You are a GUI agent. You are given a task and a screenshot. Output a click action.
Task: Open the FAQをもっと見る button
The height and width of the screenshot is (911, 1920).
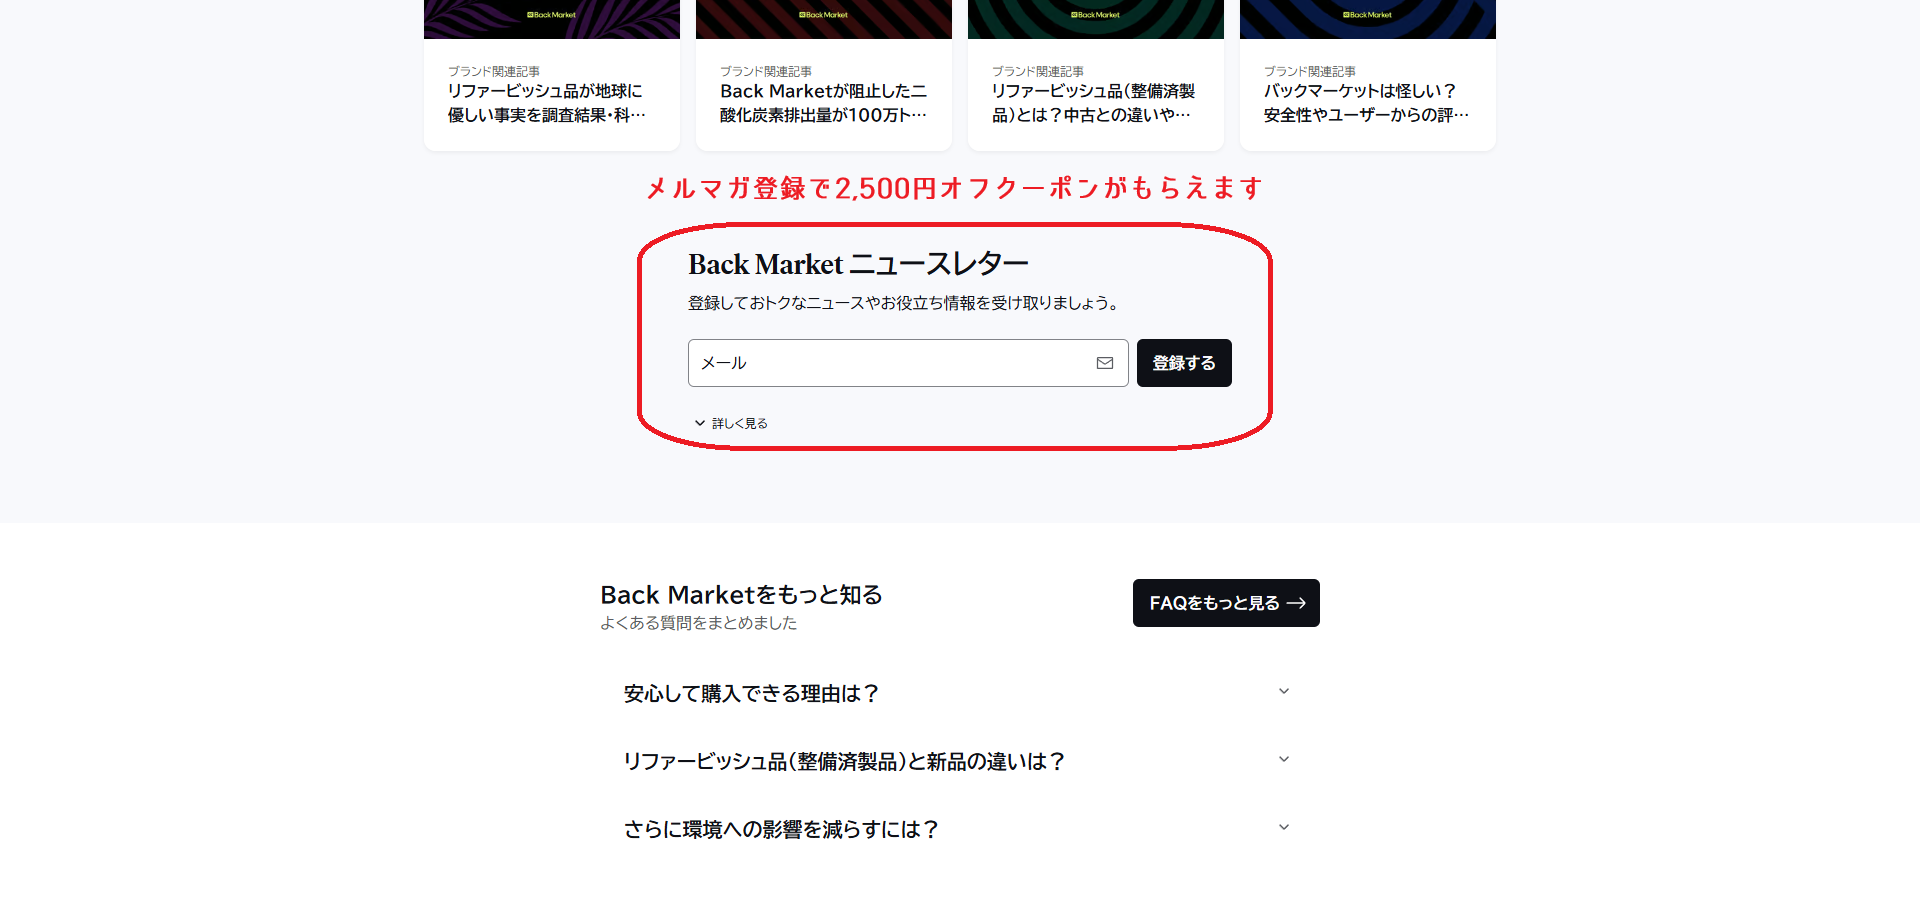1226,603
